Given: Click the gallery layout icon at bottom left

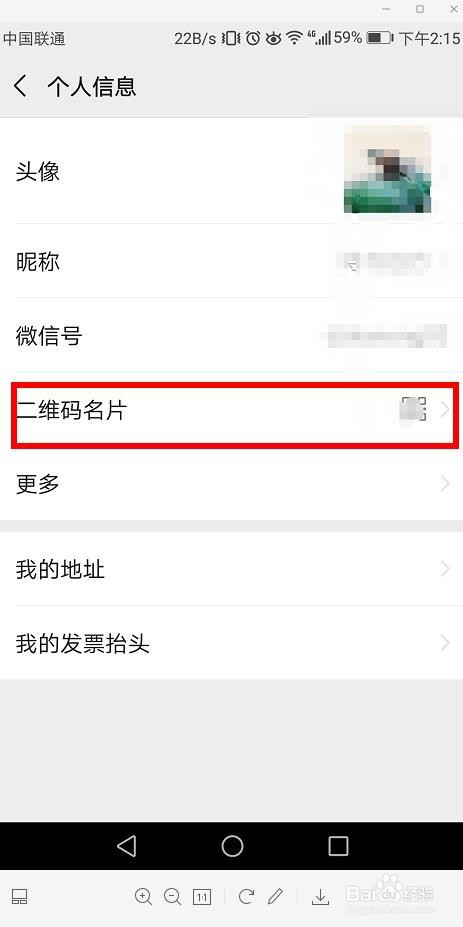Looking at the screenshot, I should [x=20, y=897].
